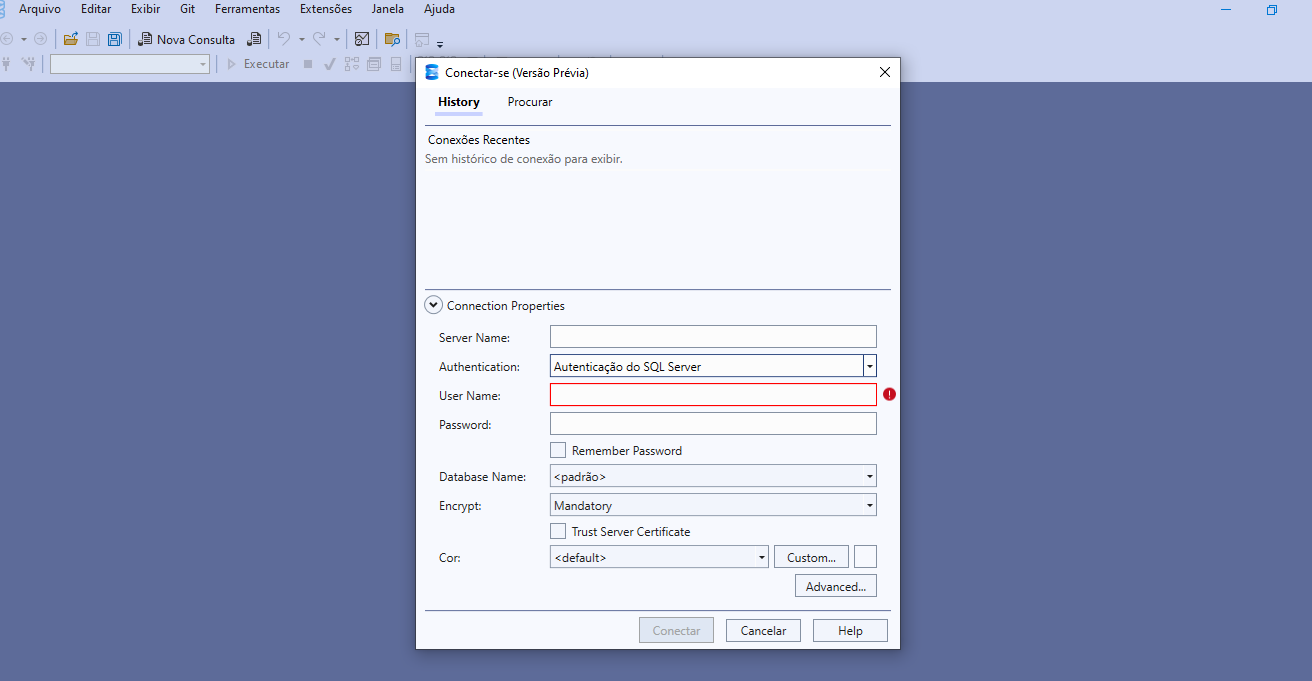The width and height of the screenshot is (1312, 681).
Task: Open the Undo history dropdown arrow
Action: pos(301,39)
